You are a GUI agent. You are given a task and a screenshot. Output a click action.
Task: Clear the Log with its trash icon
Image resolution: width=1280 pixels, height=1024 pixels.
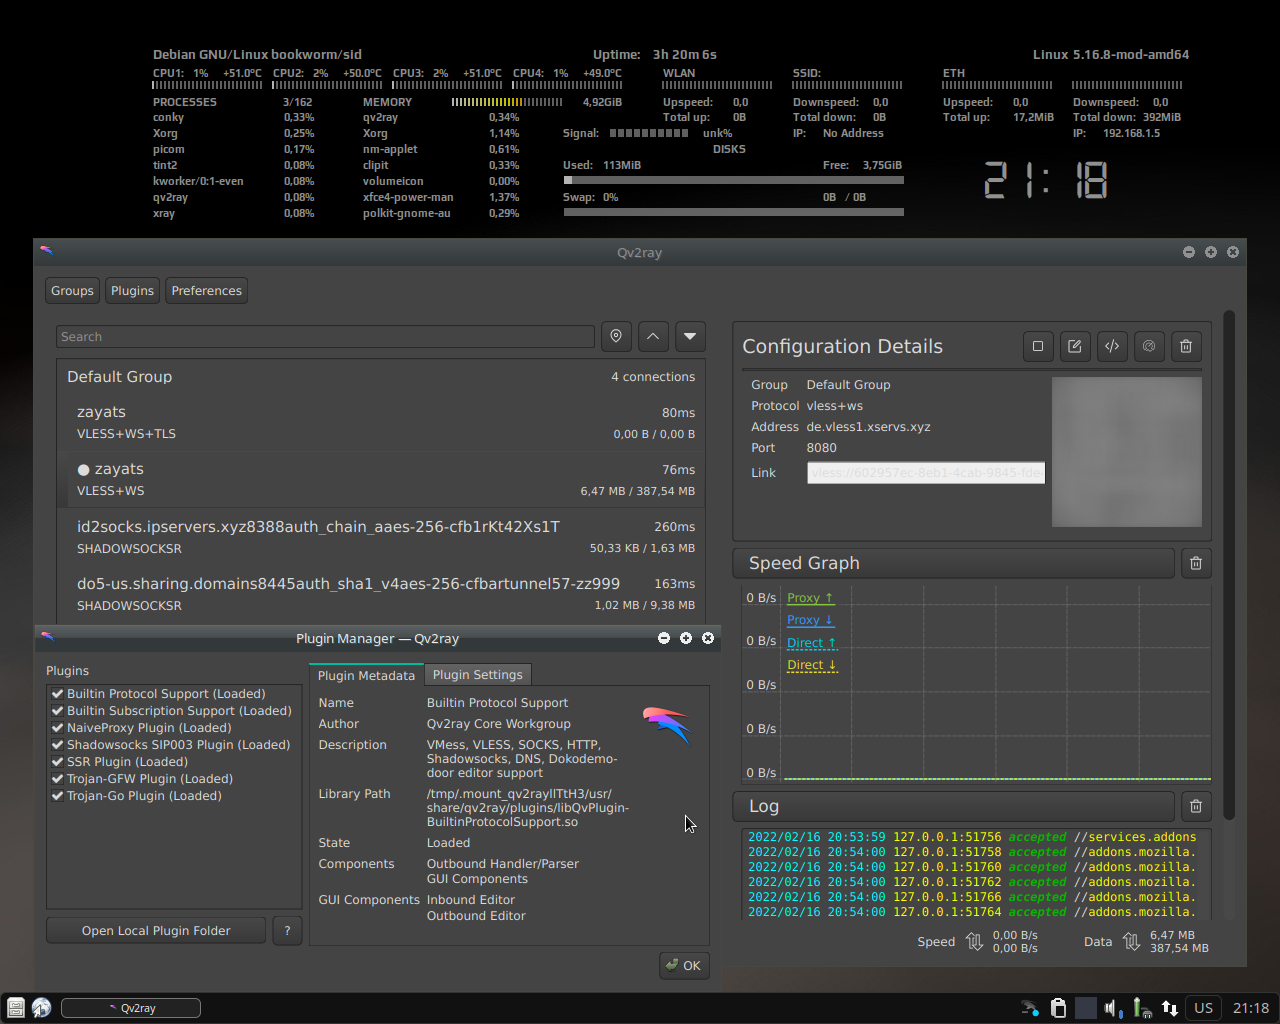point(1196,806)
